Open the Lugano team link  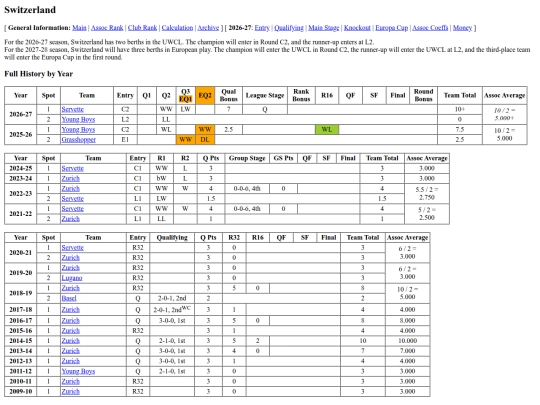coord(72,278)
